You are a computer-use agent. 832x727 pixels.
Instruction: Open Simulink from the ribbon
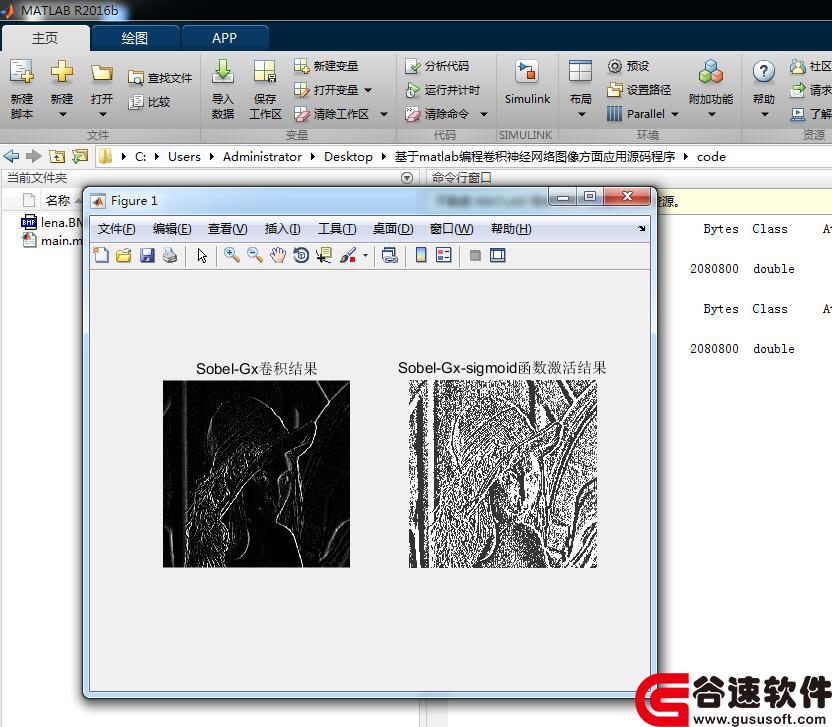(527, 82)
